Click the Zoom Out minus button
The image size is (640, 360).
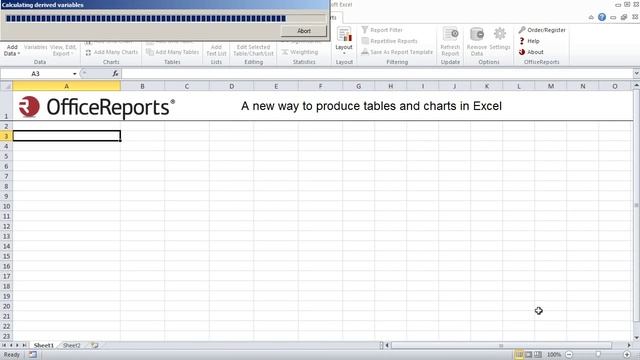point(569,354)
